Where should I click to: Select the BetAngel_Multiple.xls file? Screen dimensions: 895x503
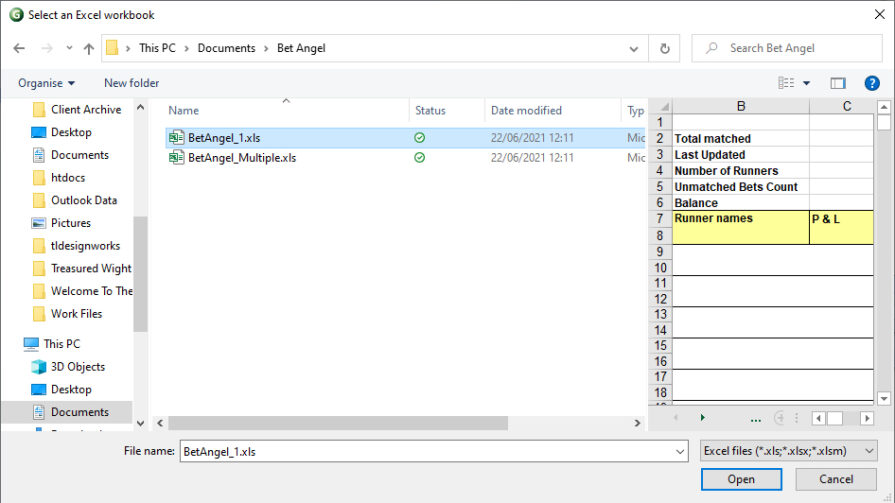point(242,158)
